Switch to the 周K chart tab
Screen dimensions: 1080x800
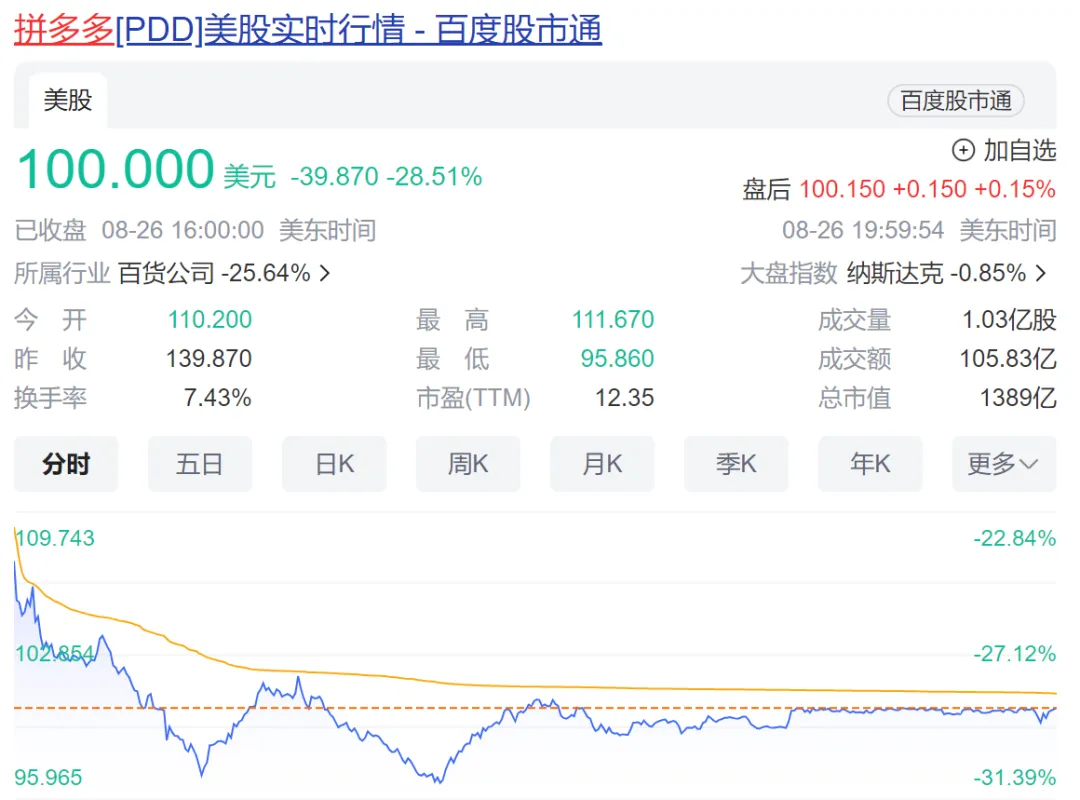(468, 464)
